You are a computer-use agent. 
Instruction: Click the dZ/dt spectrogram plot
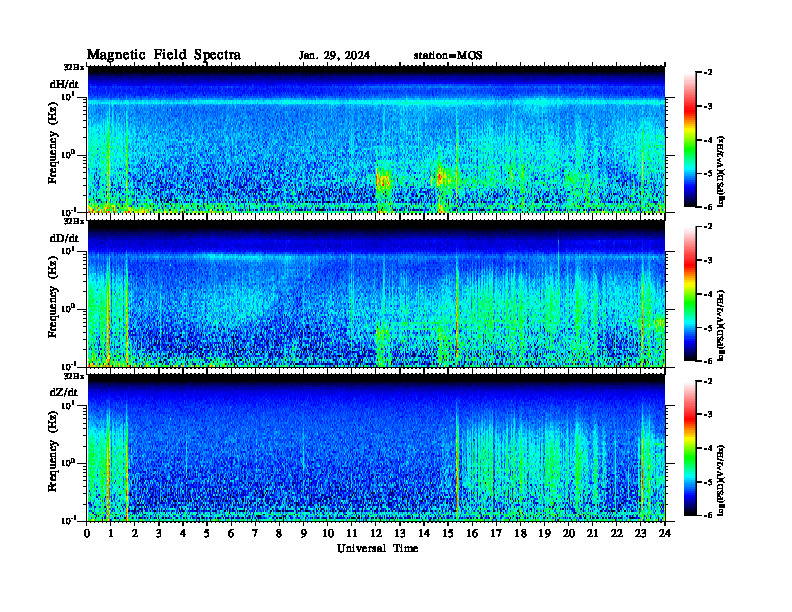click(376, 448)
